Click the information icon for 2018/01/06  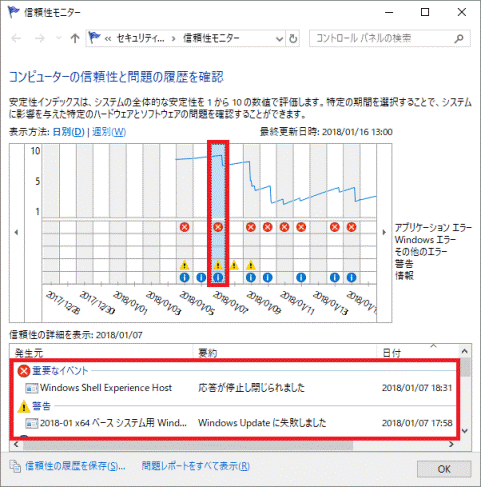[201, 277]
